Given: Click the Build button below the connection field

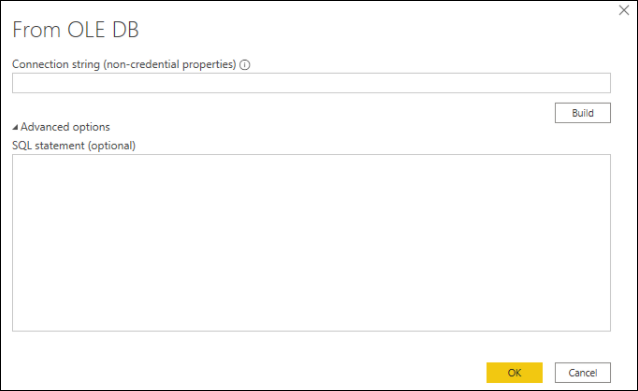Looking at the screenshot, I should click(583, 113).
